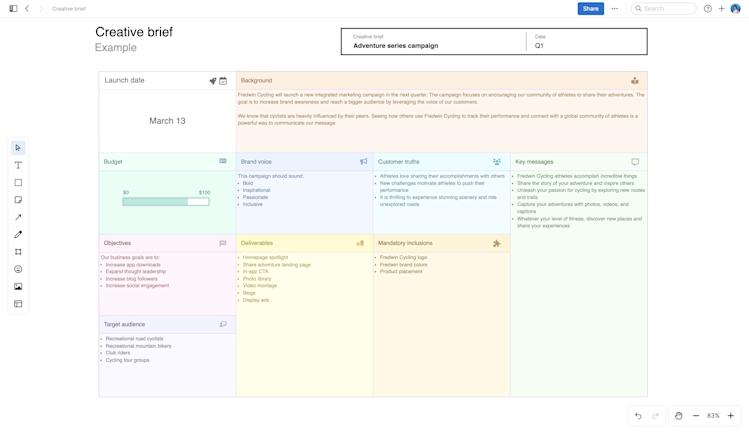749x434 pixels.
Task: Go back with the left chevron
Action: (x=27, y=9)
